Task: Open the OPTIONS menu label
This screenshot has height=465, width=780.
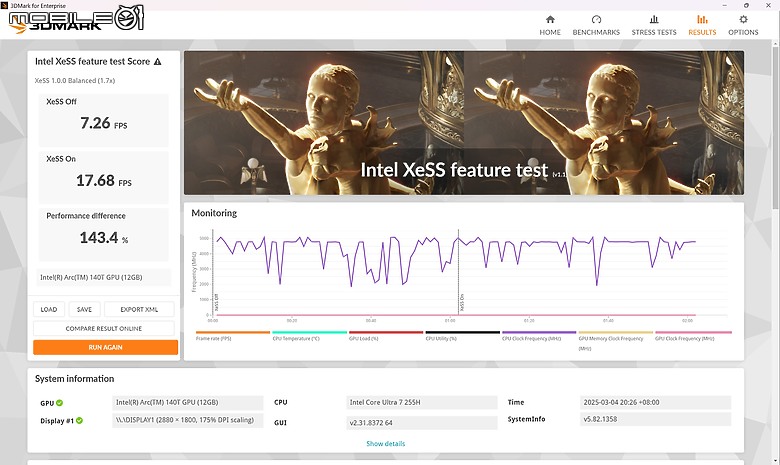Action: click(743, 32)
